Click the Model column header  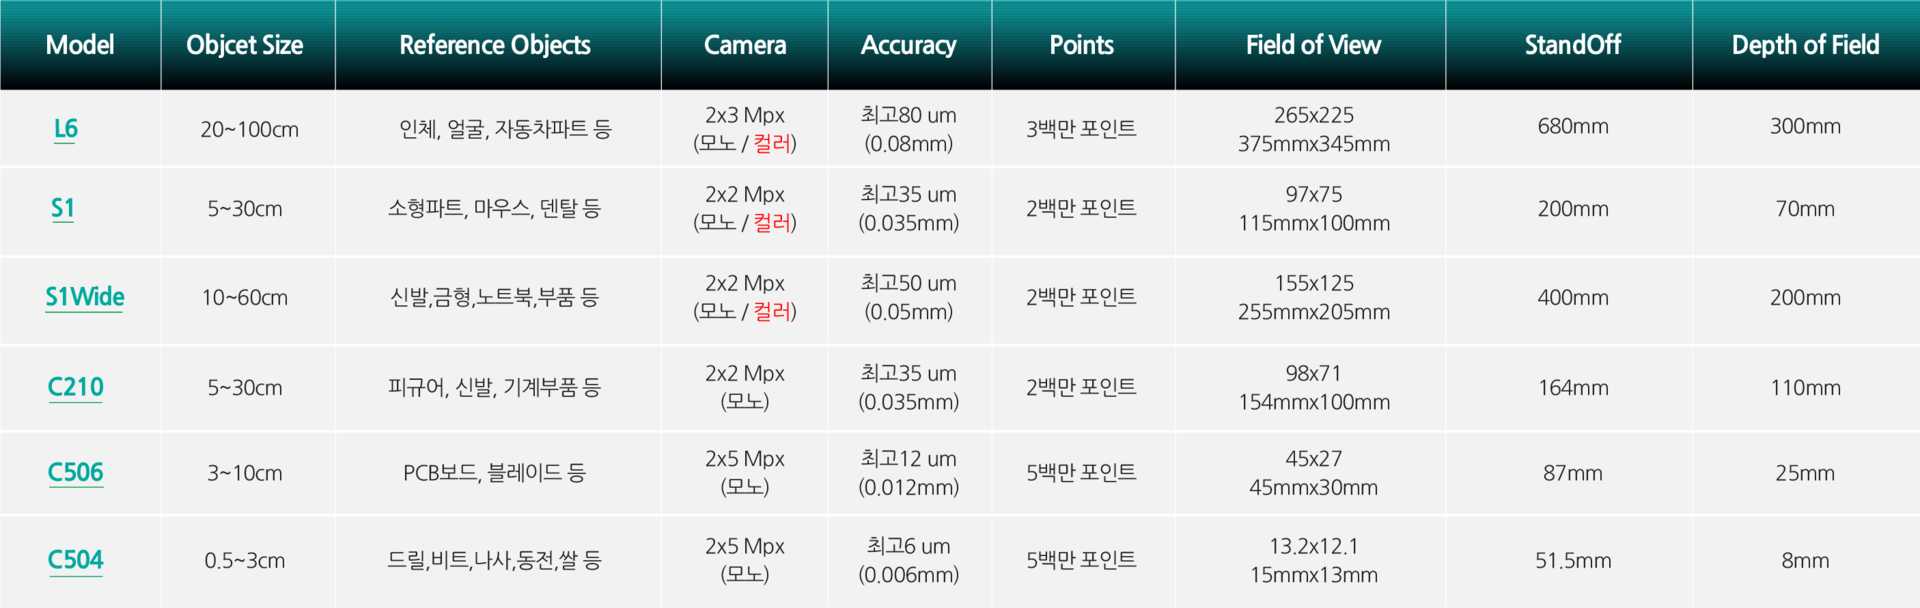[80, 45]
